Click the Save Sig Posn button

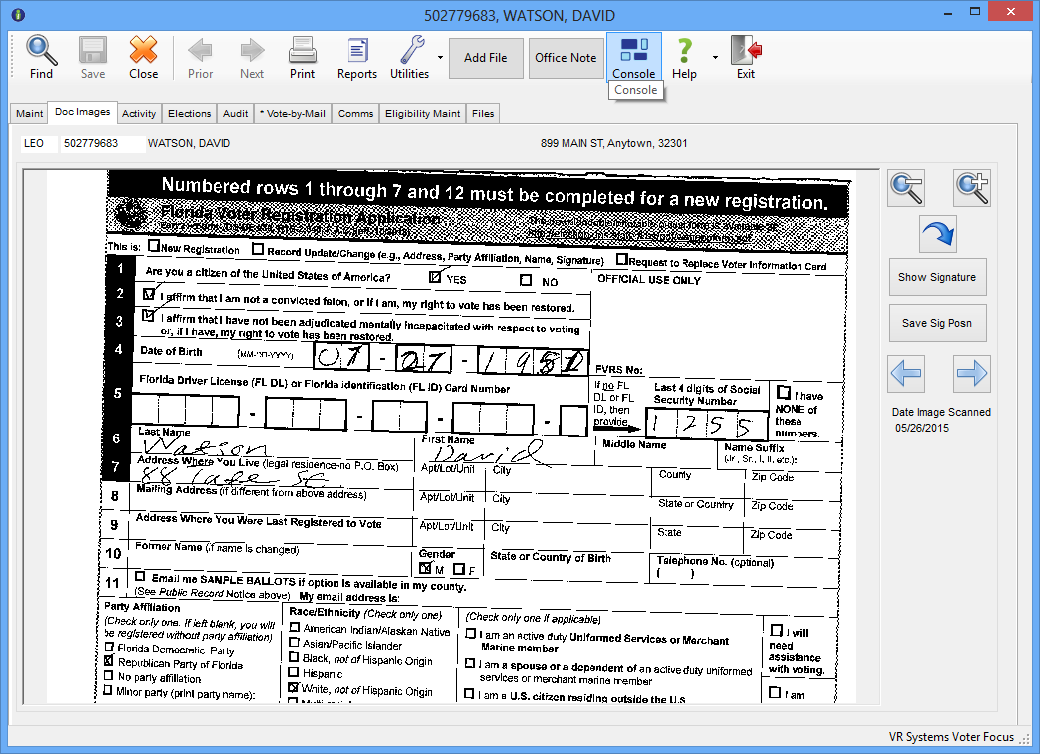point(937,323)
